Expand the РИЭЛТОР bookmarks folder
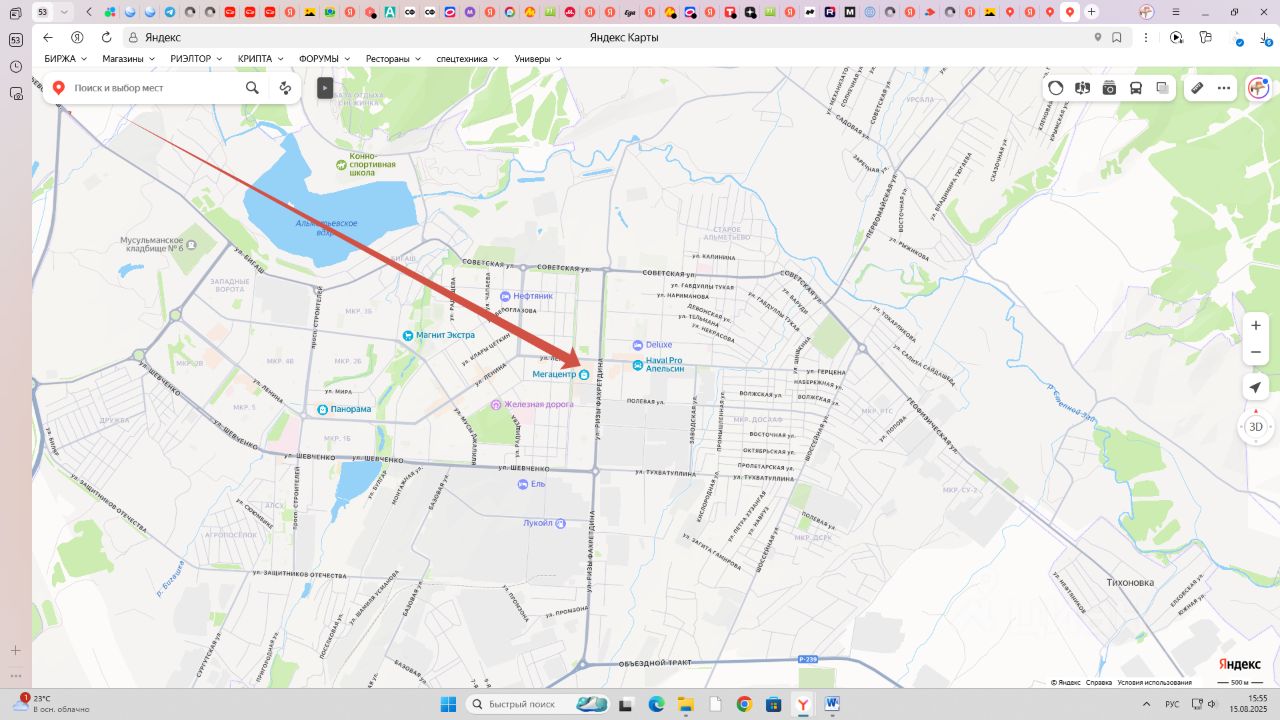This screenshot has width=1280, height=720. (x=197, y=59)
